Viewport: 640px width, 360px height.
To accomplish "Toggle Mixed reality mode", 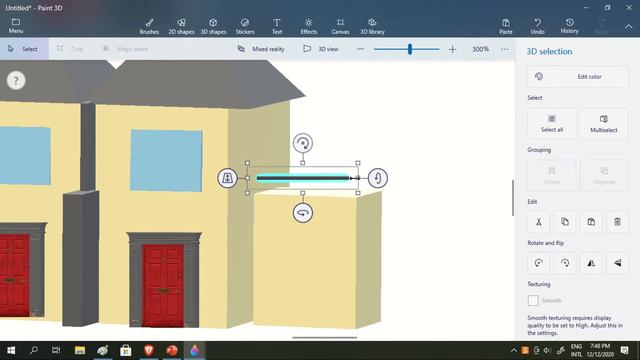I will [261, 49].
